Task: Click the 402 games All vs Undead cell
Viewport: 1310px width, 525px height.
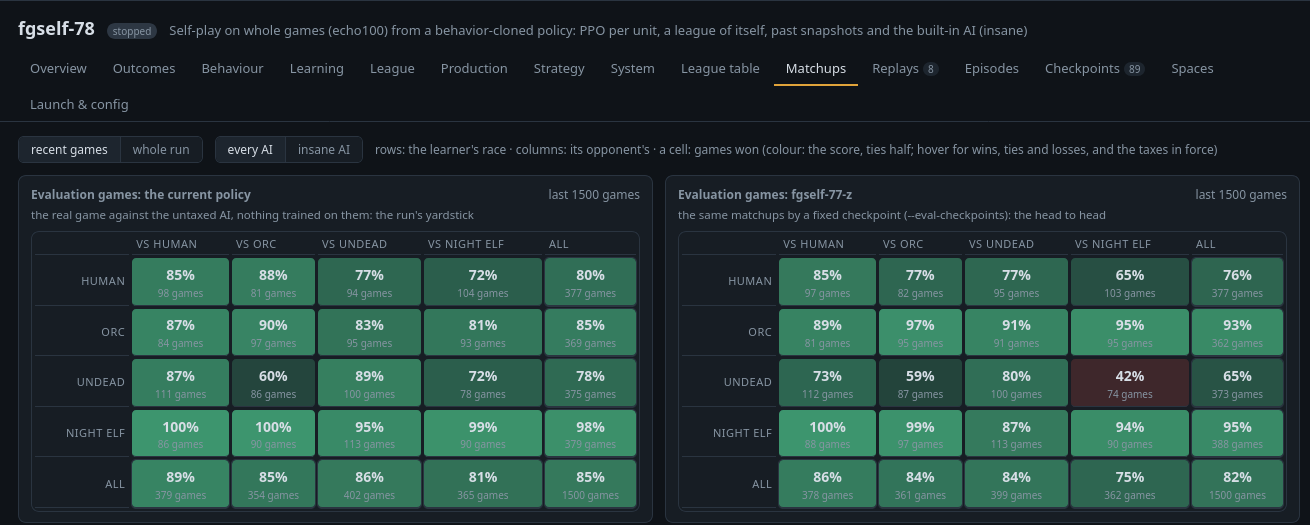Action: [x=369, y=484]
